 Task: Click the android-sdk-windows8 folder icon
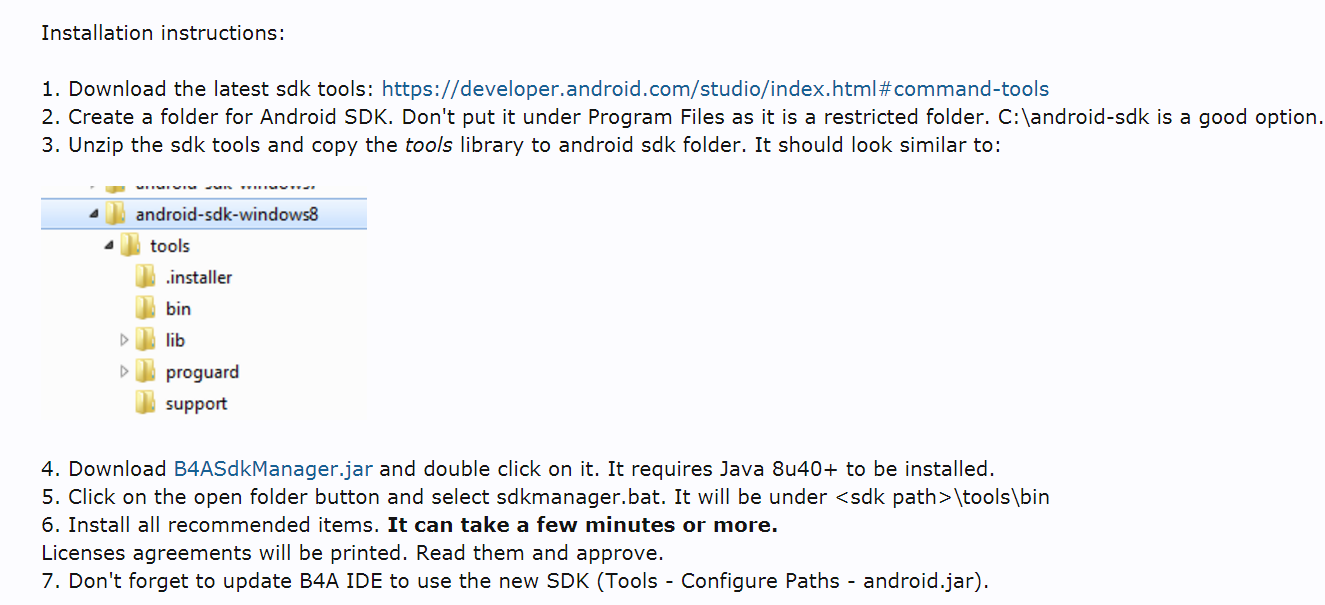tap(116, 214)
